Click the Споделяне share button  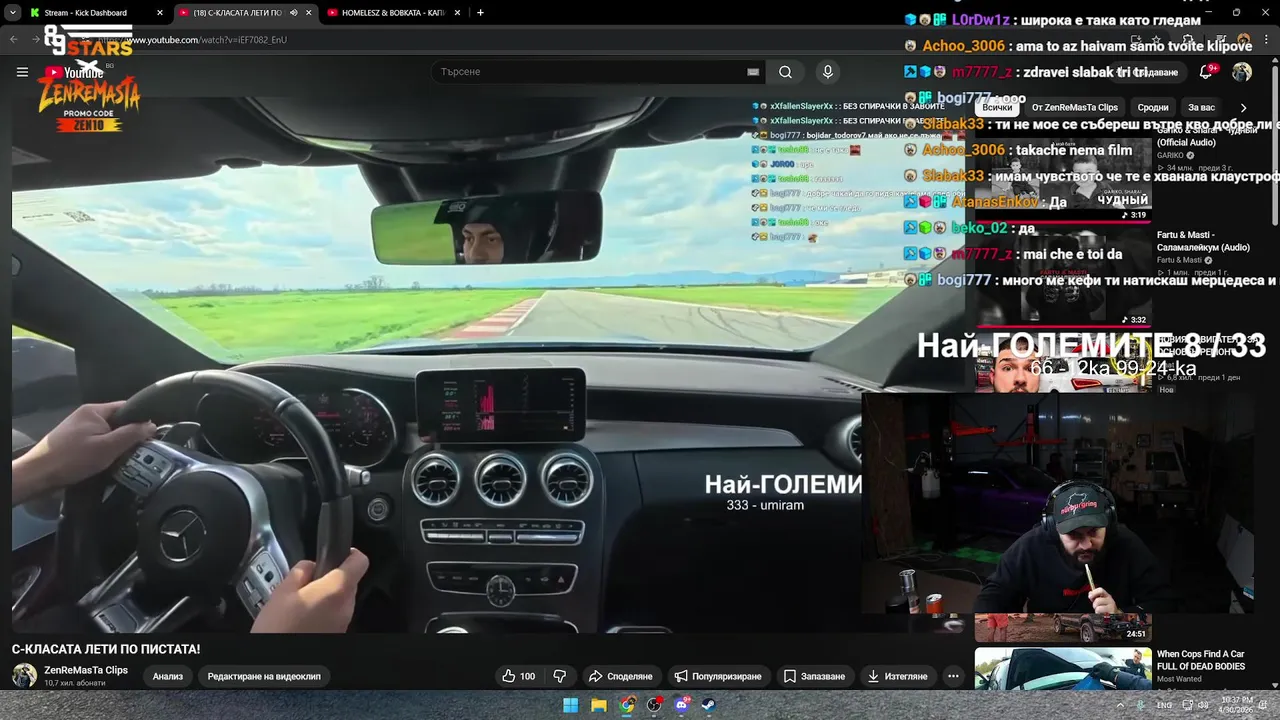point(620,676)
